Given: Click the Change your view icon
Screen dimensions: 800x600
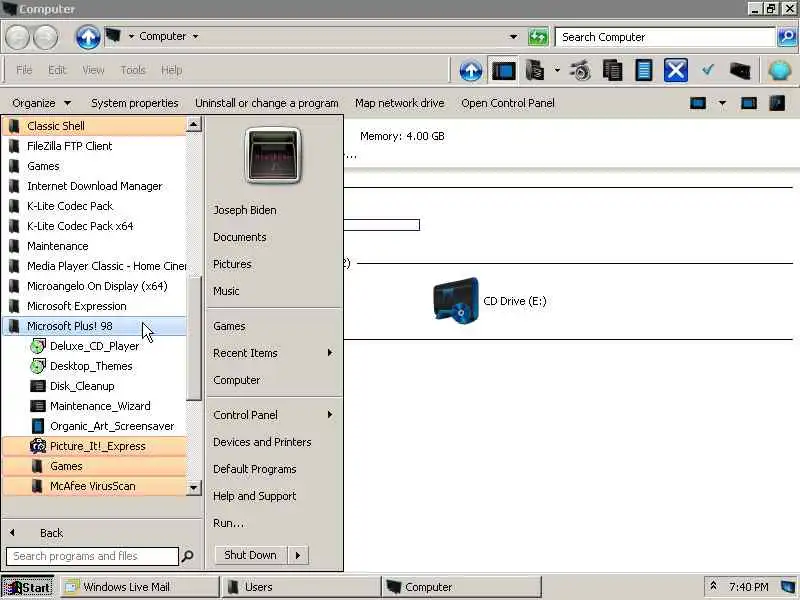Looking at the screenshot, I should point(697,103).
